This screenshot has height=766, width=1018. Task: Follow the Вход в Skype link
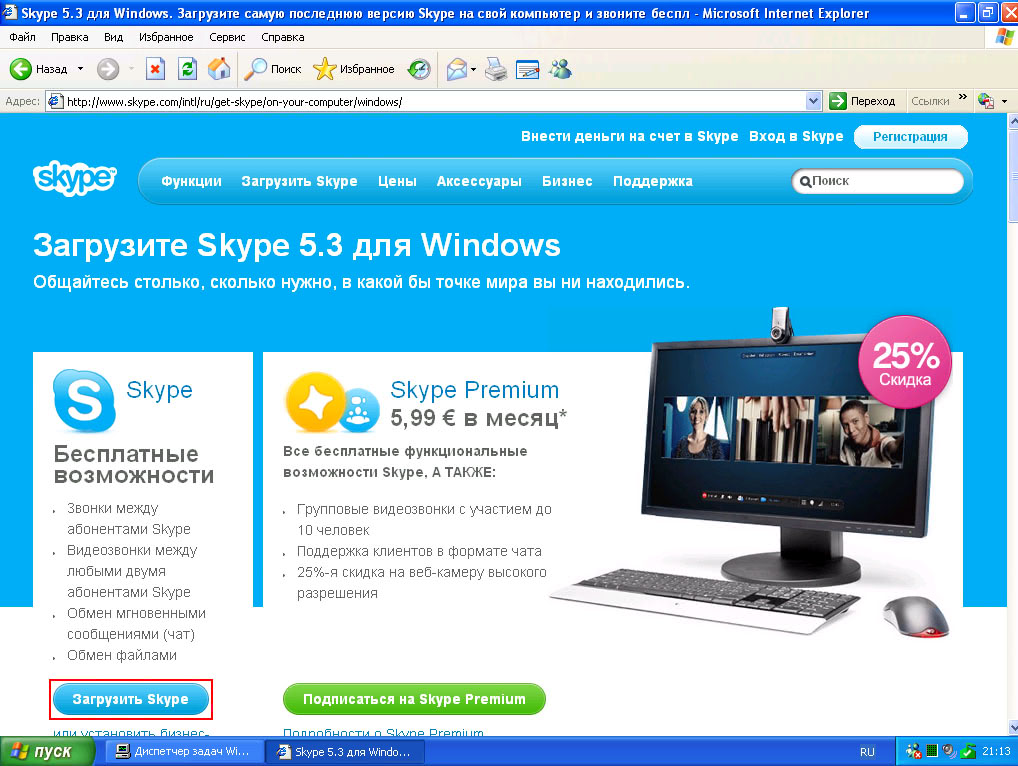[796, 136]
